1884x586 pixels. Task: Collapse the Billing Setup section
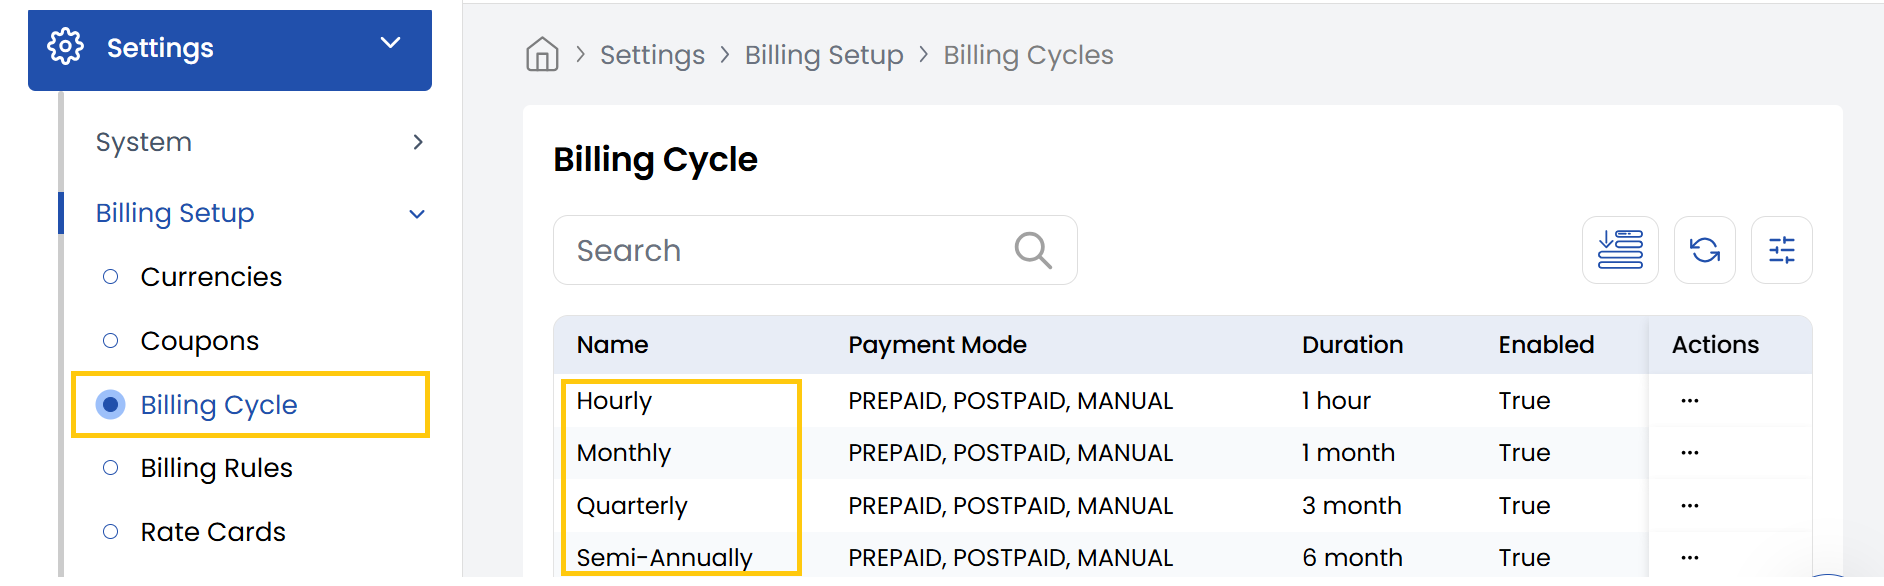[417, 213]
